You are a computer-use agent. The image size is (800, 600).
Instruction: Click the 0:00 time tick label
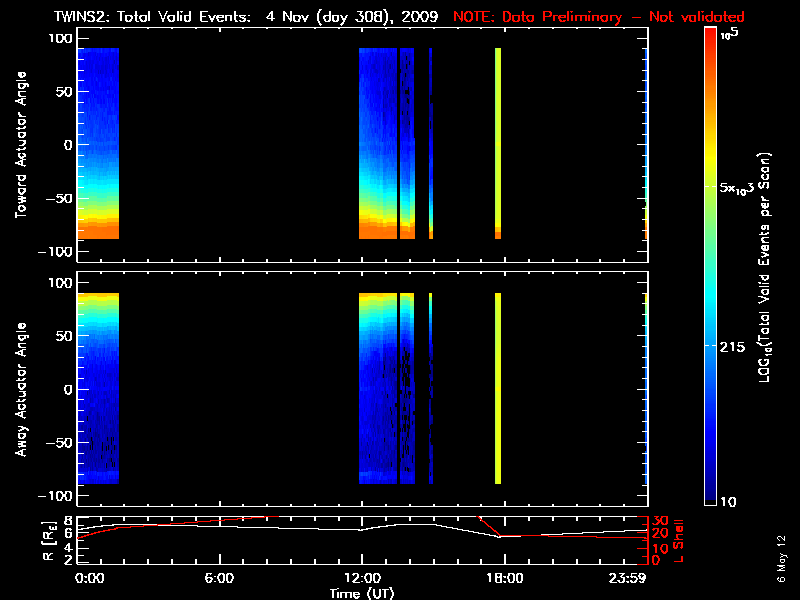pos(89,578)
